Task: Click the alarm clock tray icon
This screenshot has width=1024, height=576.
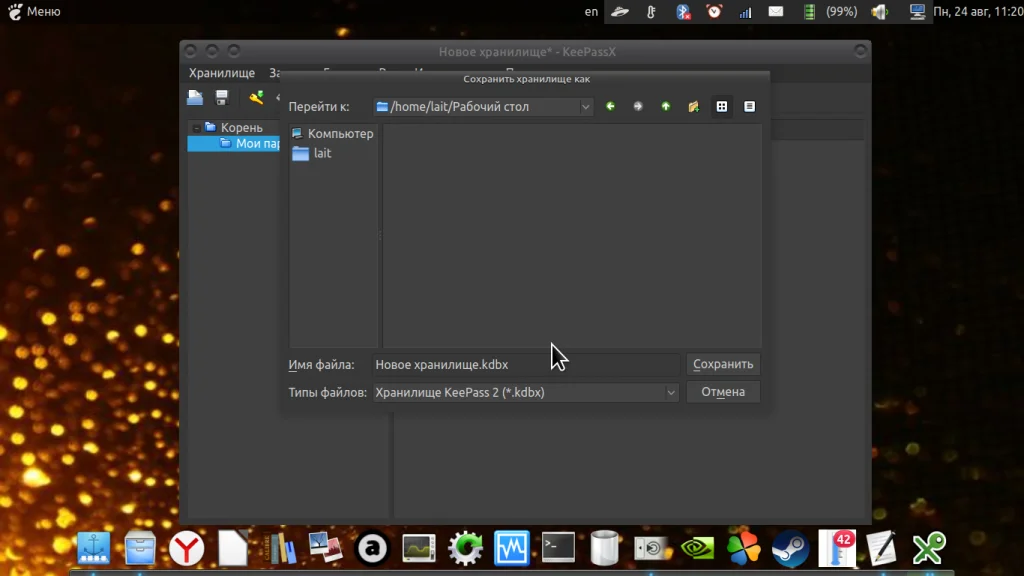Action: coord(714,11)
